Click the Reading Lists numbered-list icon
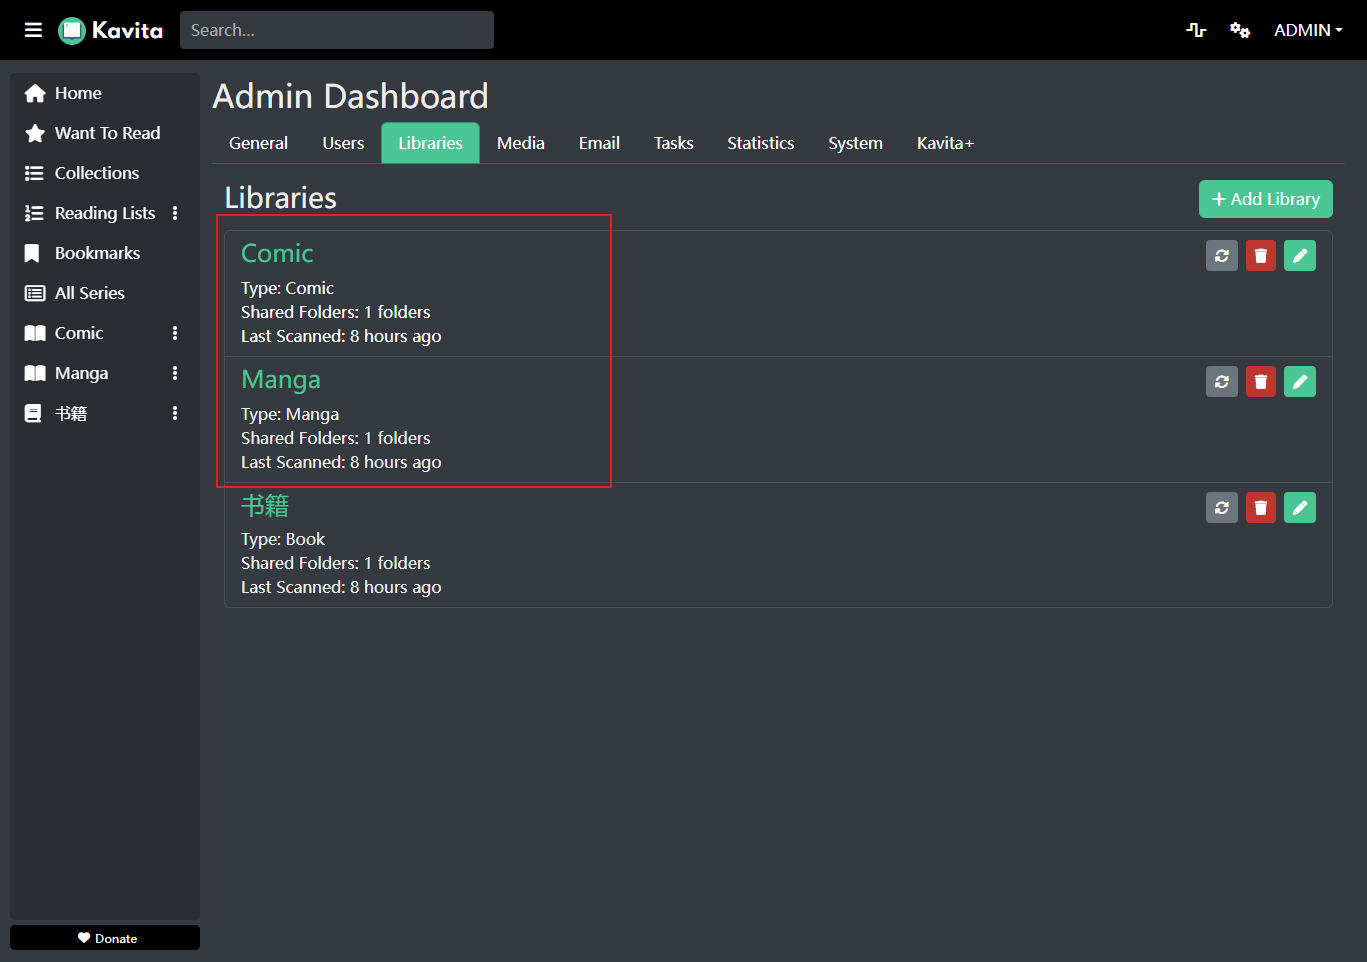Screen dimensions: 1367x962 click(35, 213)
